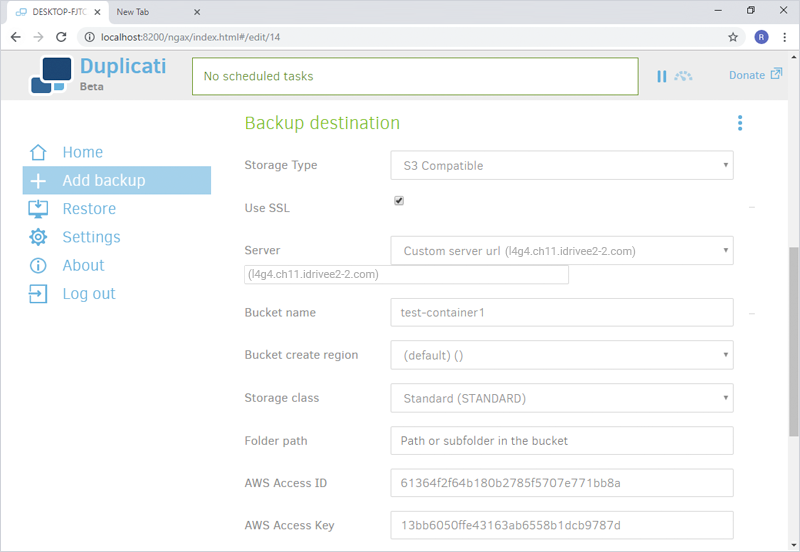The width and height of the screenshot is (800, 552).
Task: Click the Storage class label
Action: click(282, 398)
